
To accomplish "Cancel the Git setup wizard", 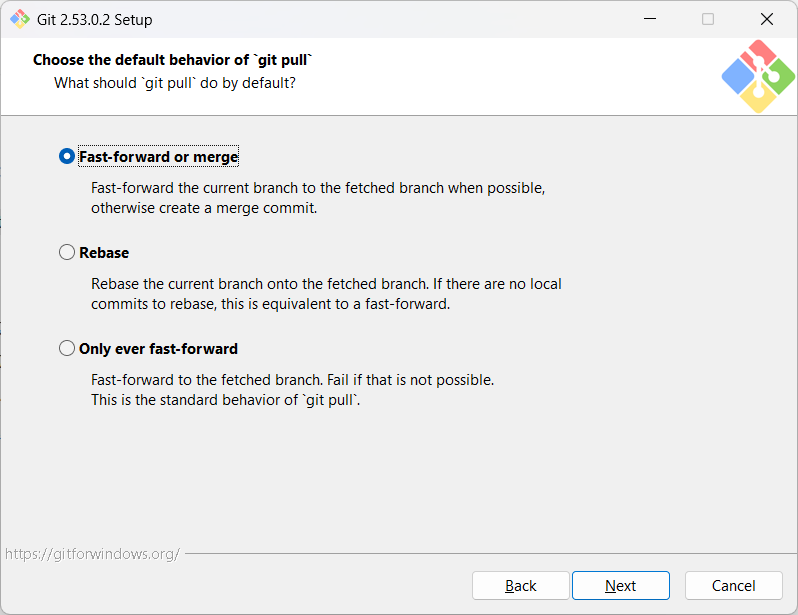I will (x=733, y=585).
